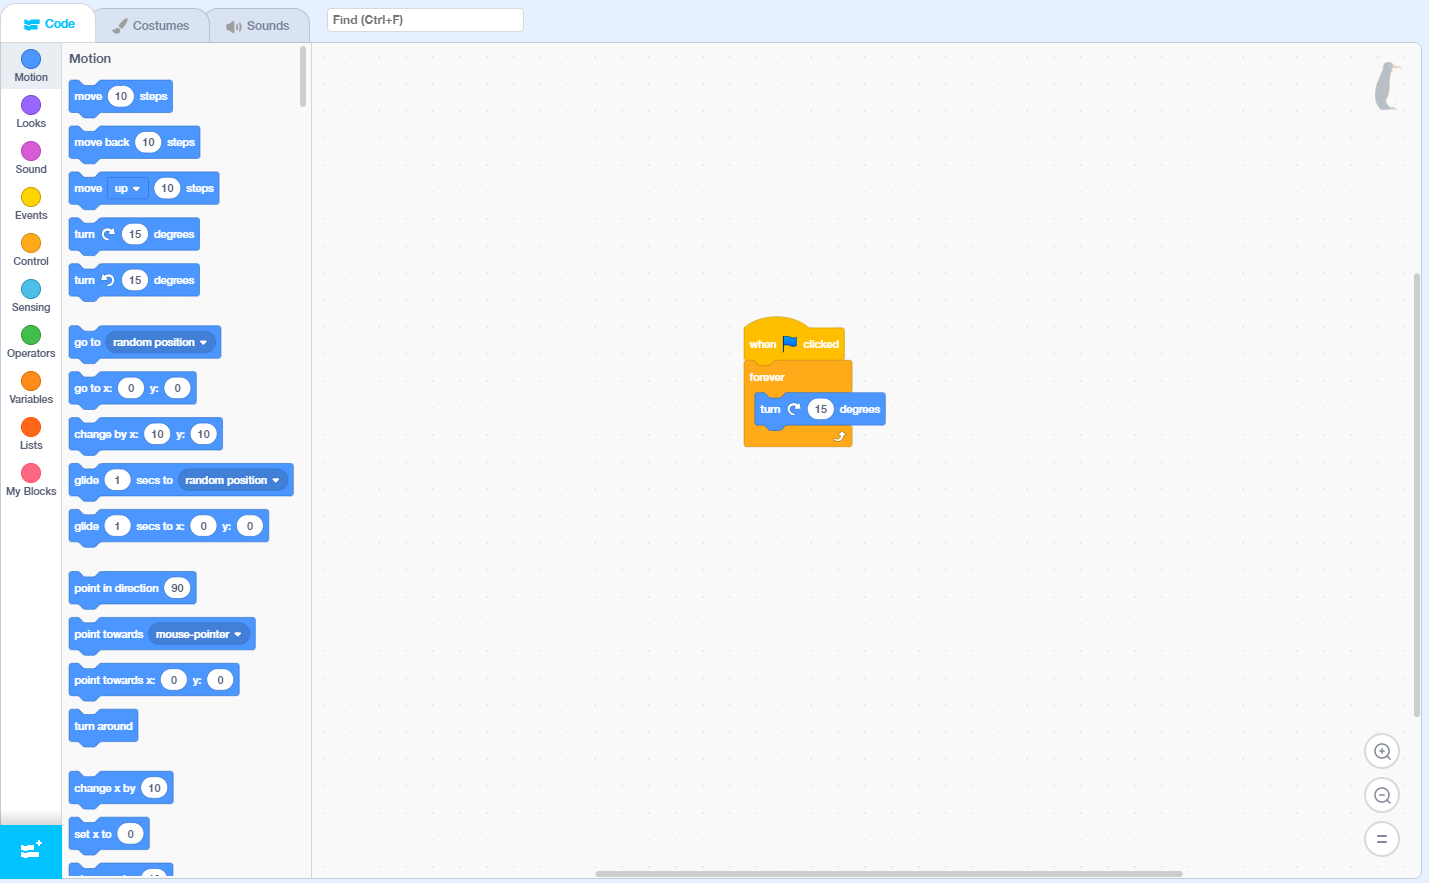Image resolution: width=1429 pixels, height=883 pixels.
Task: Select the Control block category
Action: point(30,249)
